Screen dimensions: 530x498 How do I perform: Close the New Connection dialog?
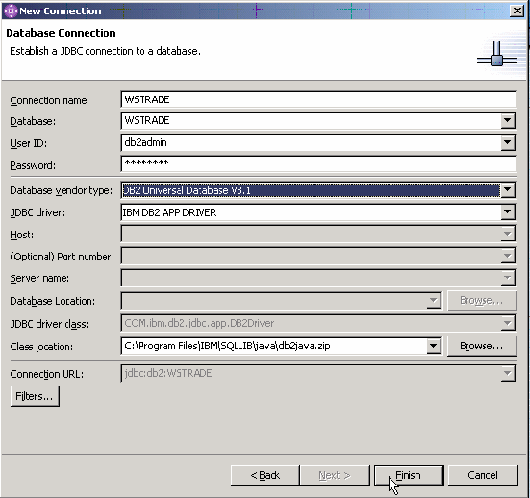click(x=517, y=11)
